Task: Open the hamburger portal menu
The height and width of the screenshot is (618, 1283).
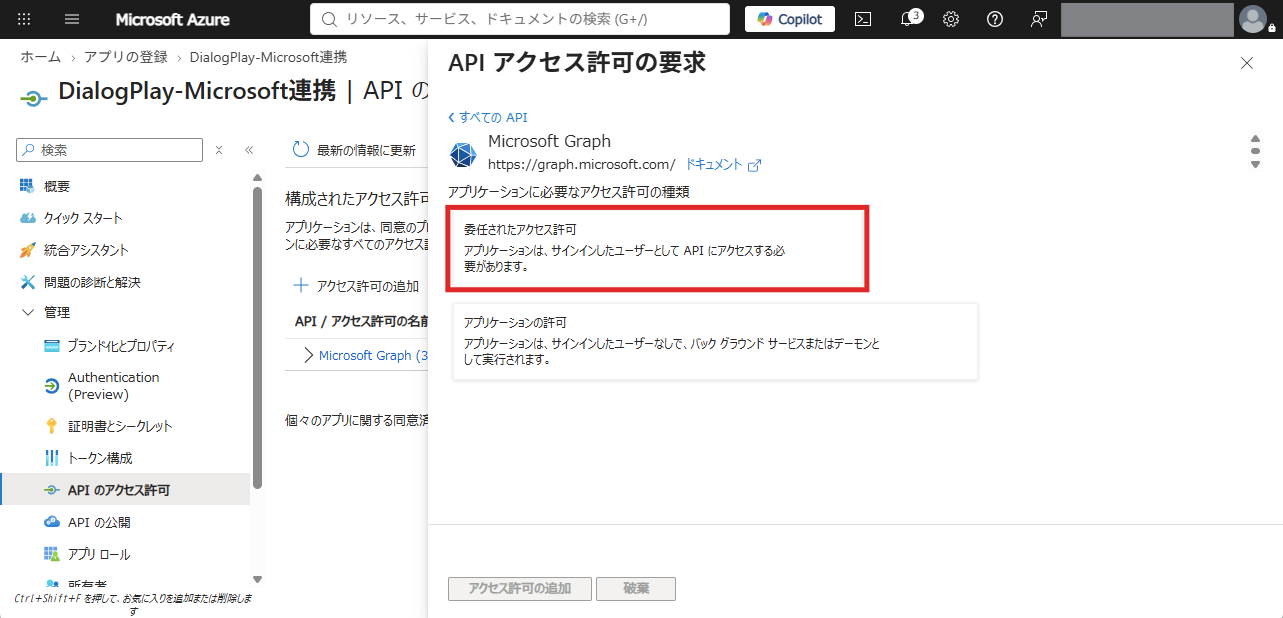Action: click(x=72, y=19)
